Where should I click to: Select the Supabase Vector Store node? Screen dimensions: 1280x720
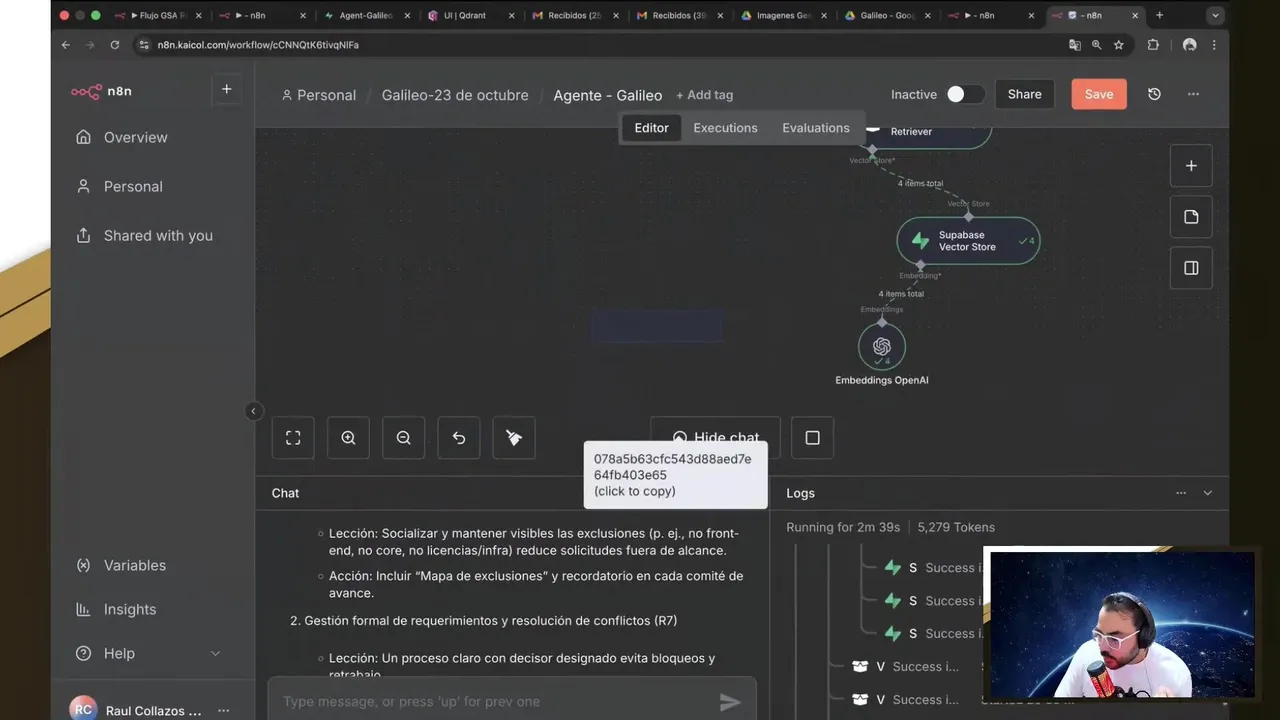(968, 241)
